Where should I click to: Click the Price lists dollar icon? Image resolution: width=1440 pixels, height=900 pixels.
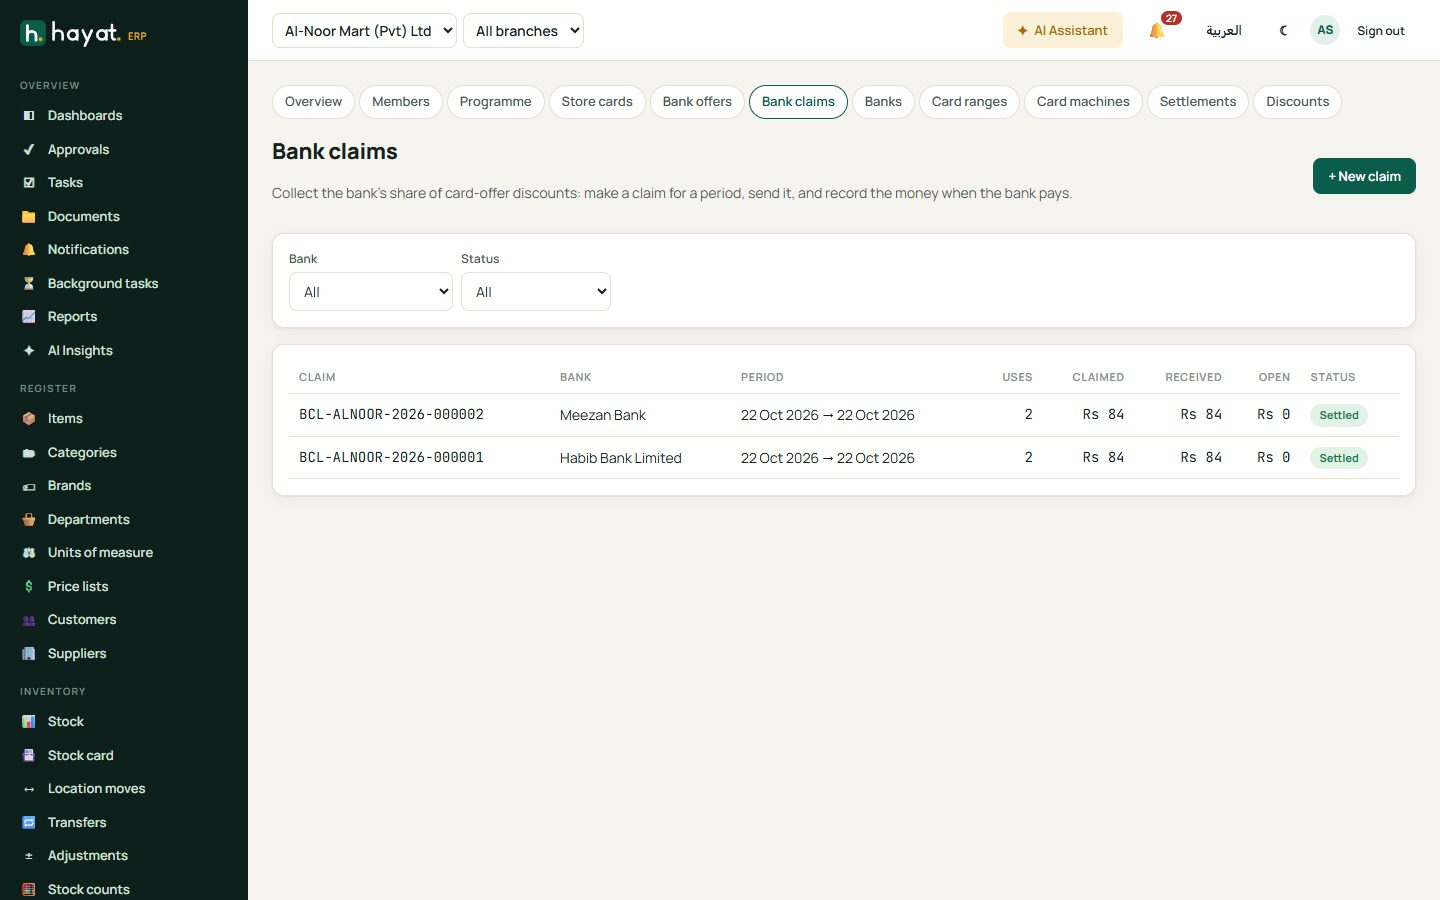[29, 587]
